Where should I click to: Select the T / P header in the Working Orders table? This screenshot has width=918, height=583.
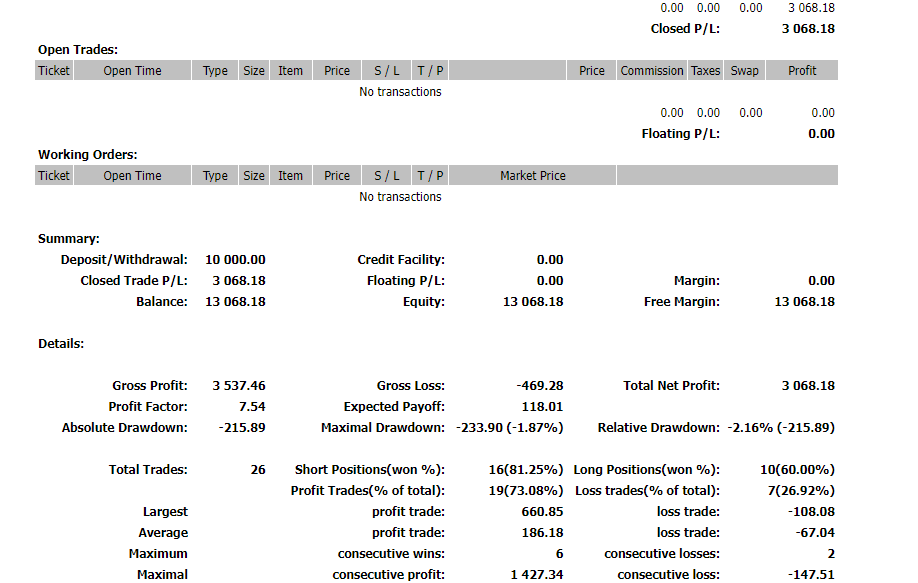click(430, 175)
